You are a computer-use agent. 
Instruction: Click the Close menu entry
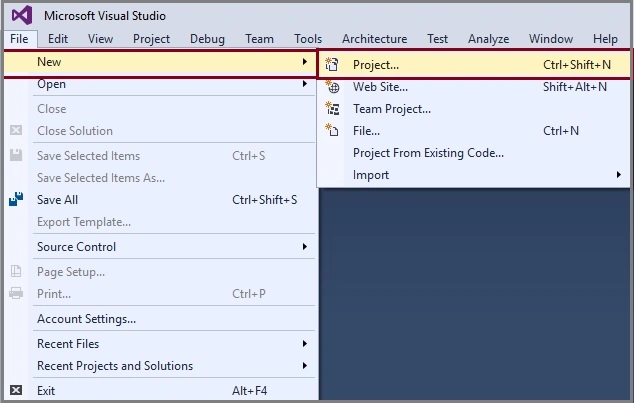(160, 109)
